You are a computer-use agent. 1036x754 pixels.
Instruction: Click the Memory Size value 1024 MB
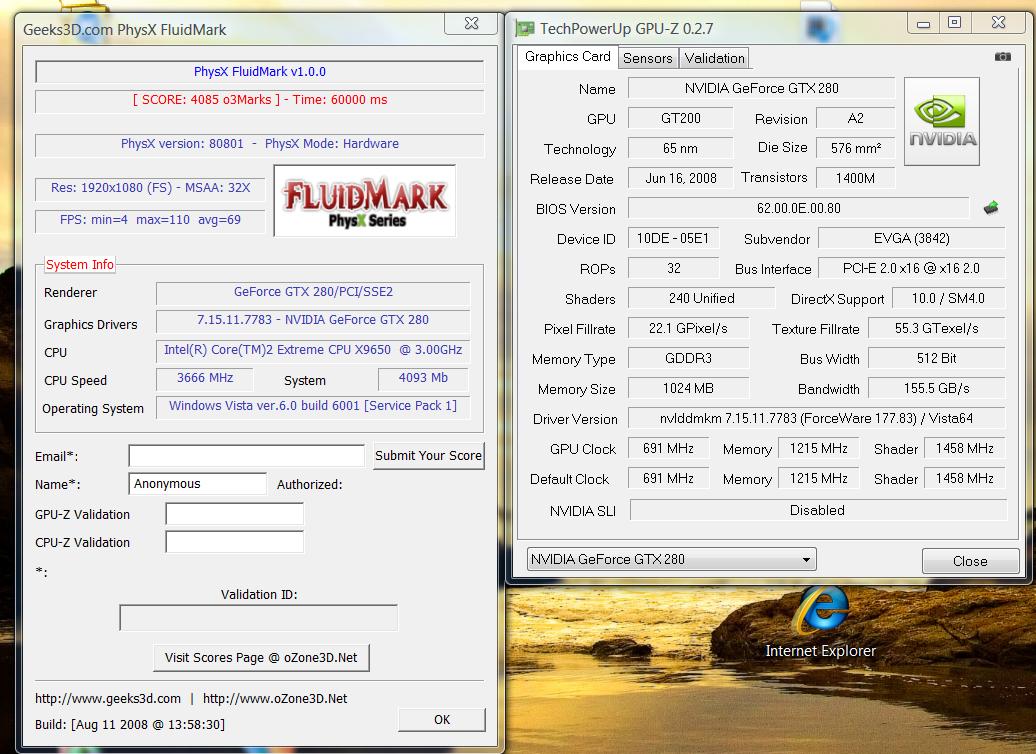[688, 389]
